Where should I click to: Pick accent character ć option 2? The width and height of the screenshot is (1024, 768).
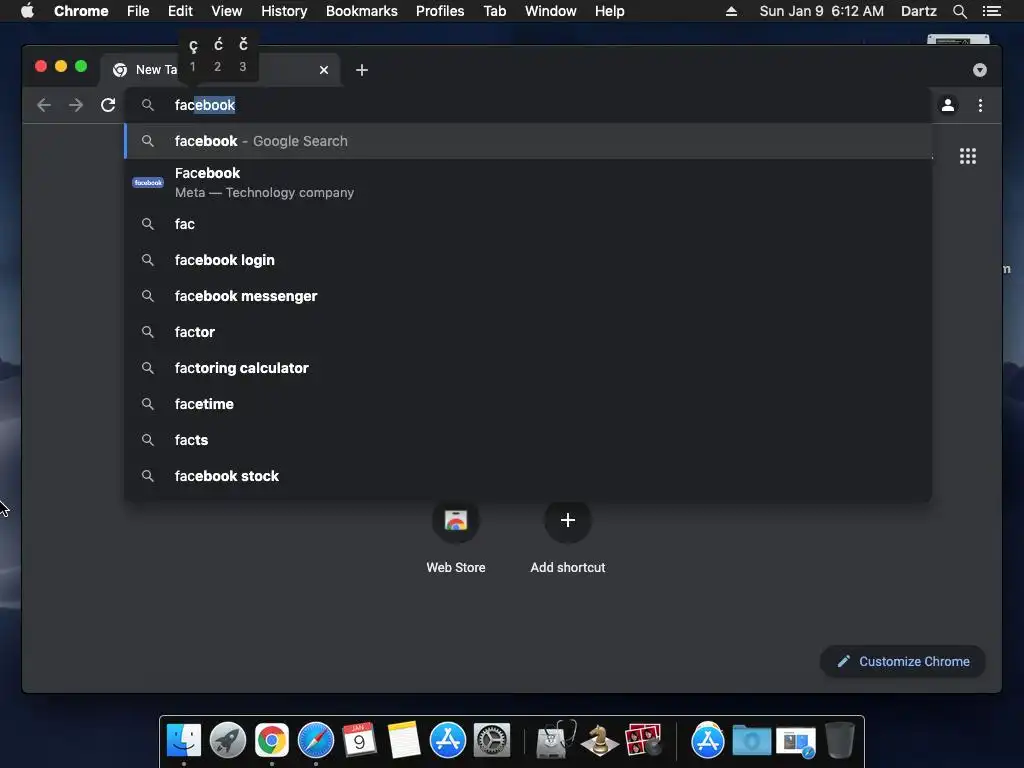click(218, 55)
